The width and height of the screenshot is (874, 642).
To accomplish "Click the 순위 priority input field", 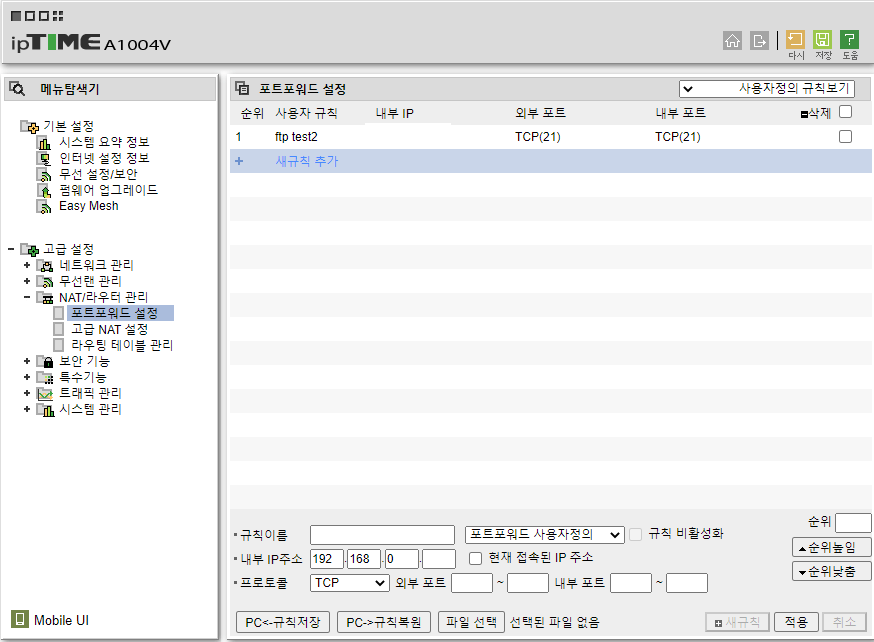I will pos(853,523).
